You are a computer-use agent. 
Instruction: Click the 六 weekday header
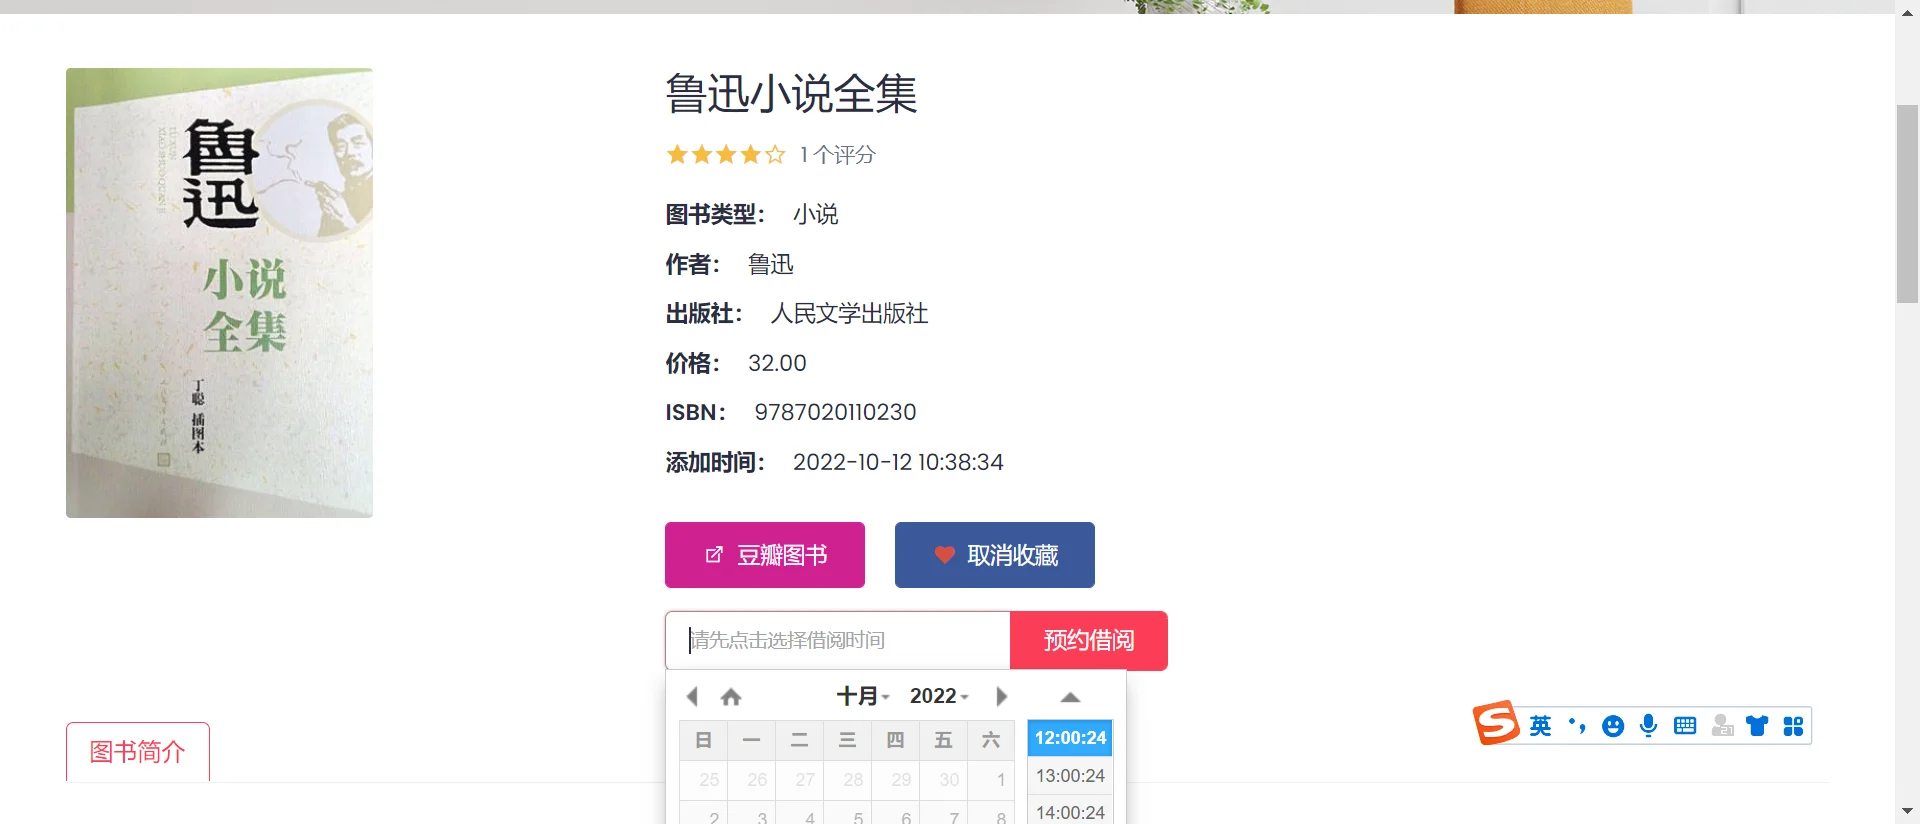coord(991,740)
